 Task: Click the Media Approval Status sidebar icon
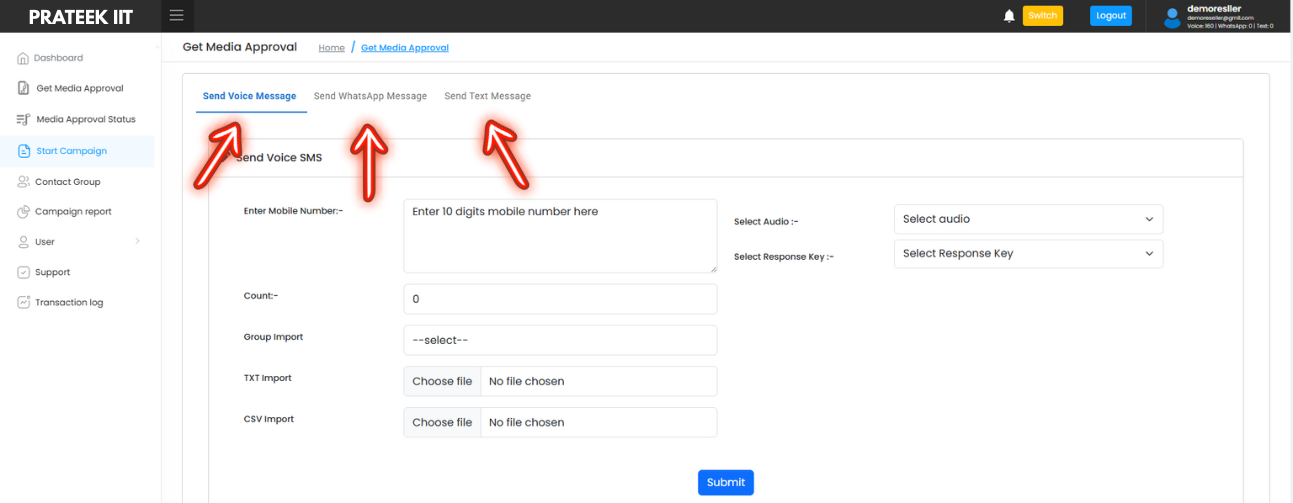pyautogui.click(x=24, y=120)
